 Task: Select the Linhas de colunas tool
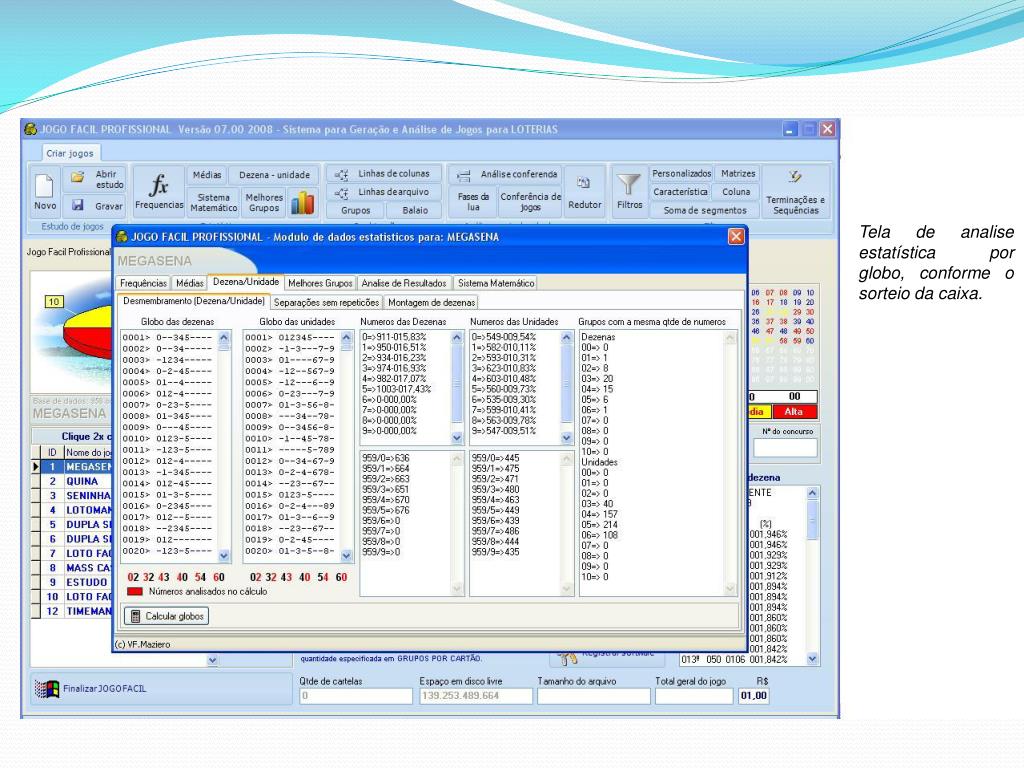coord(383,174)
